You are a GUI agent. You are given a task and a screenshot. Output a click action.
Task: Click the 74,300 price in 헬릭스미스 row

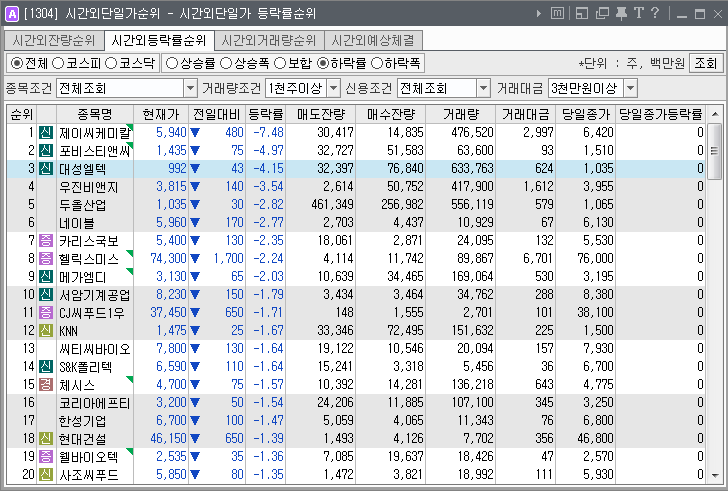point(169,258)
